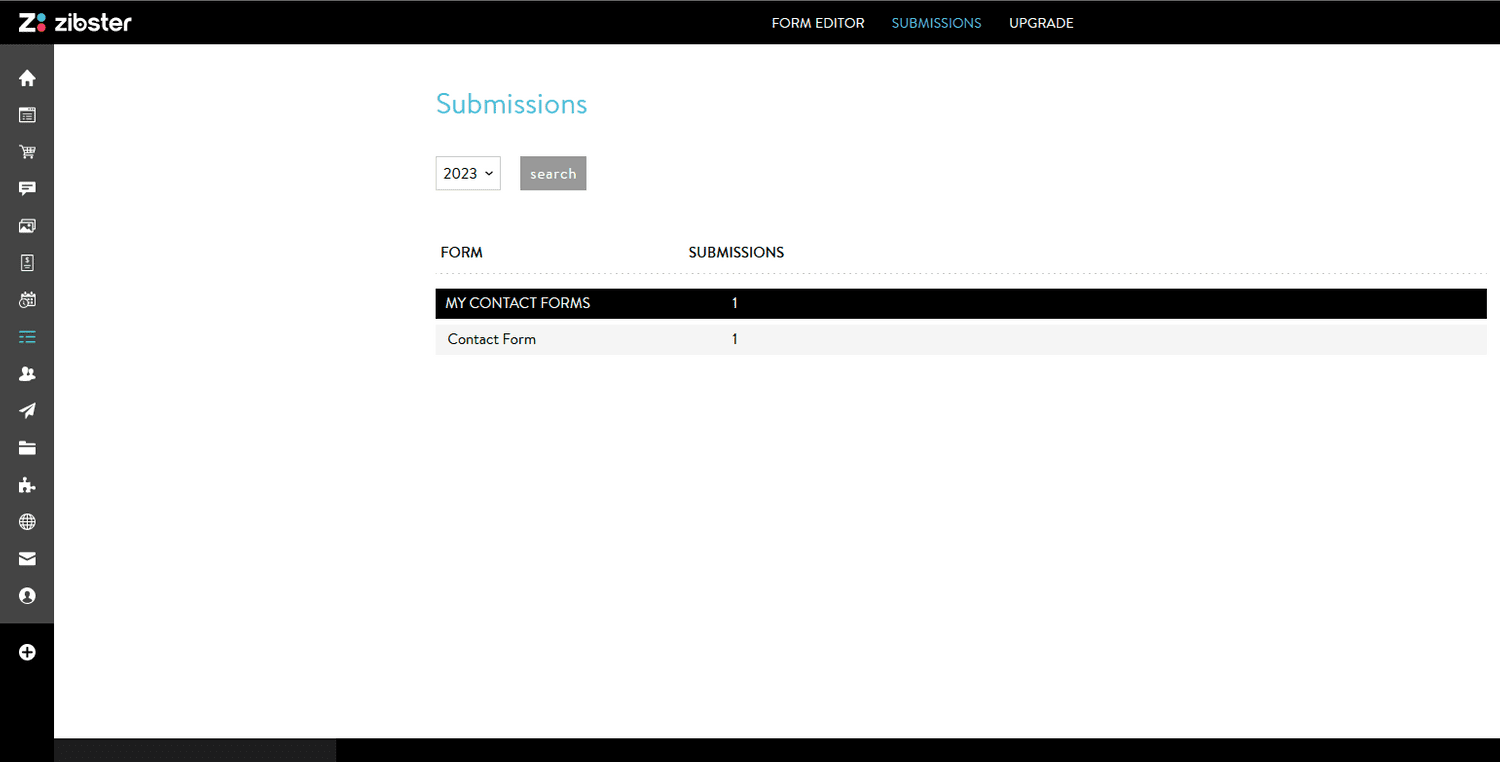Select the Pages sidebar icon
Viewport: 1500px width, 762px height.
(27, 114)
